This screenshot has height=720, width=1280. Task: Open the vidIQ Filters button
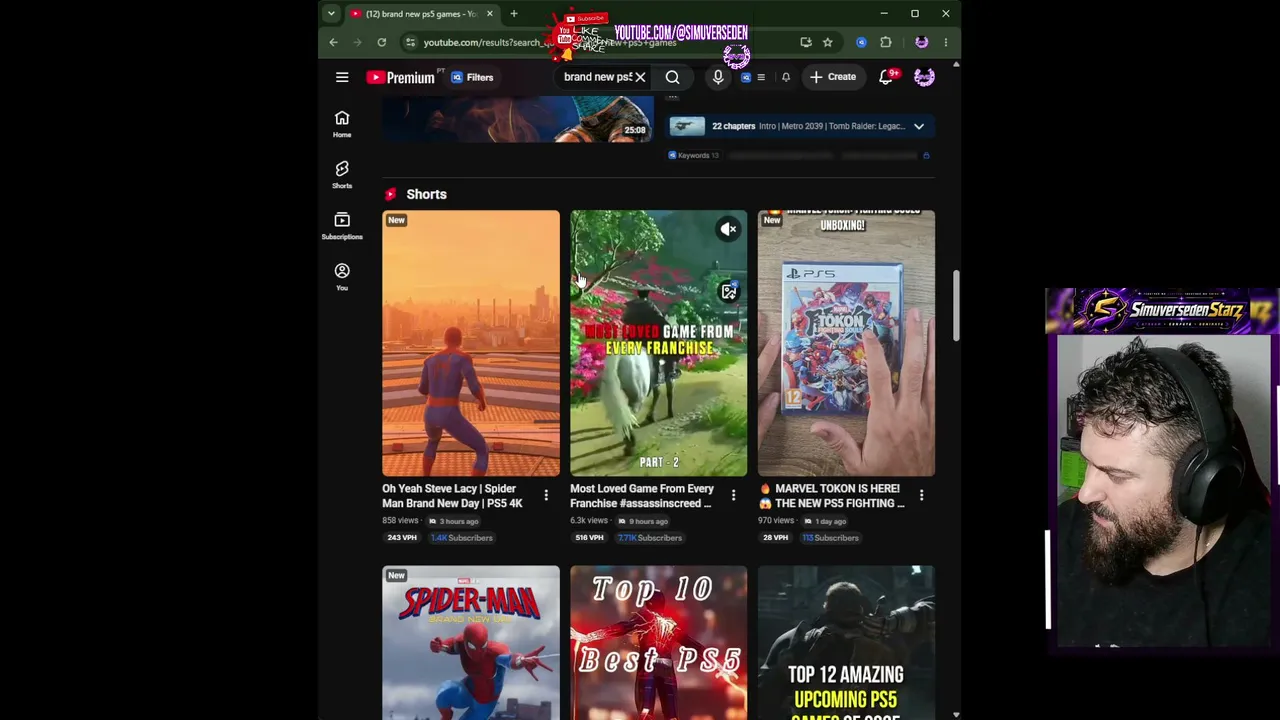472,77
